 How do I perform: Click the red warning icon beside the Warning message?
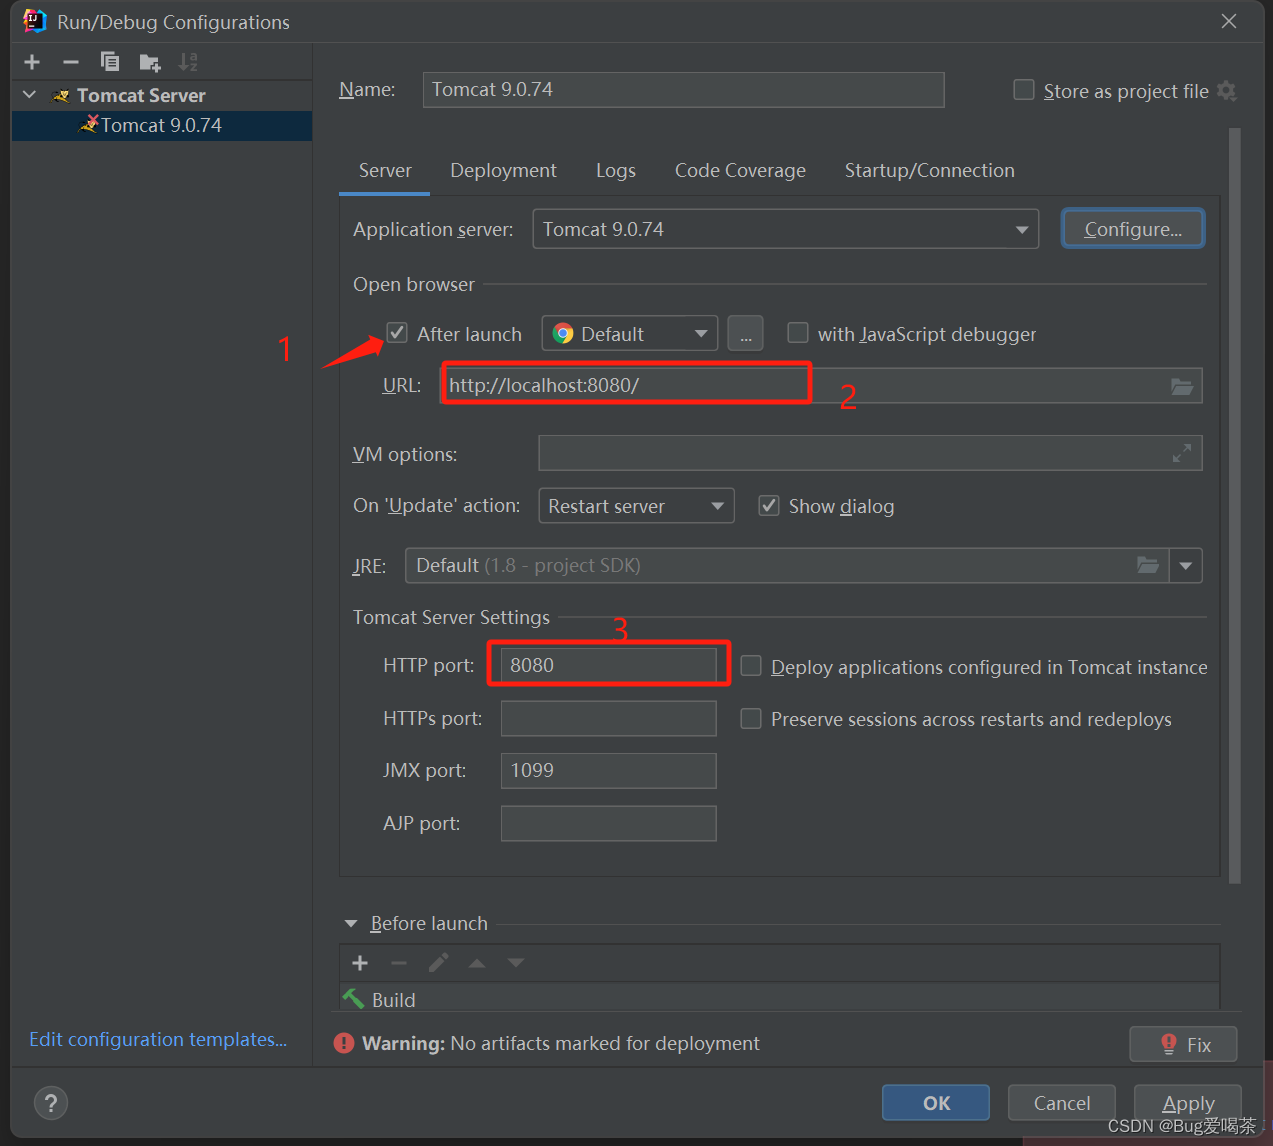tap(344, 1044)
